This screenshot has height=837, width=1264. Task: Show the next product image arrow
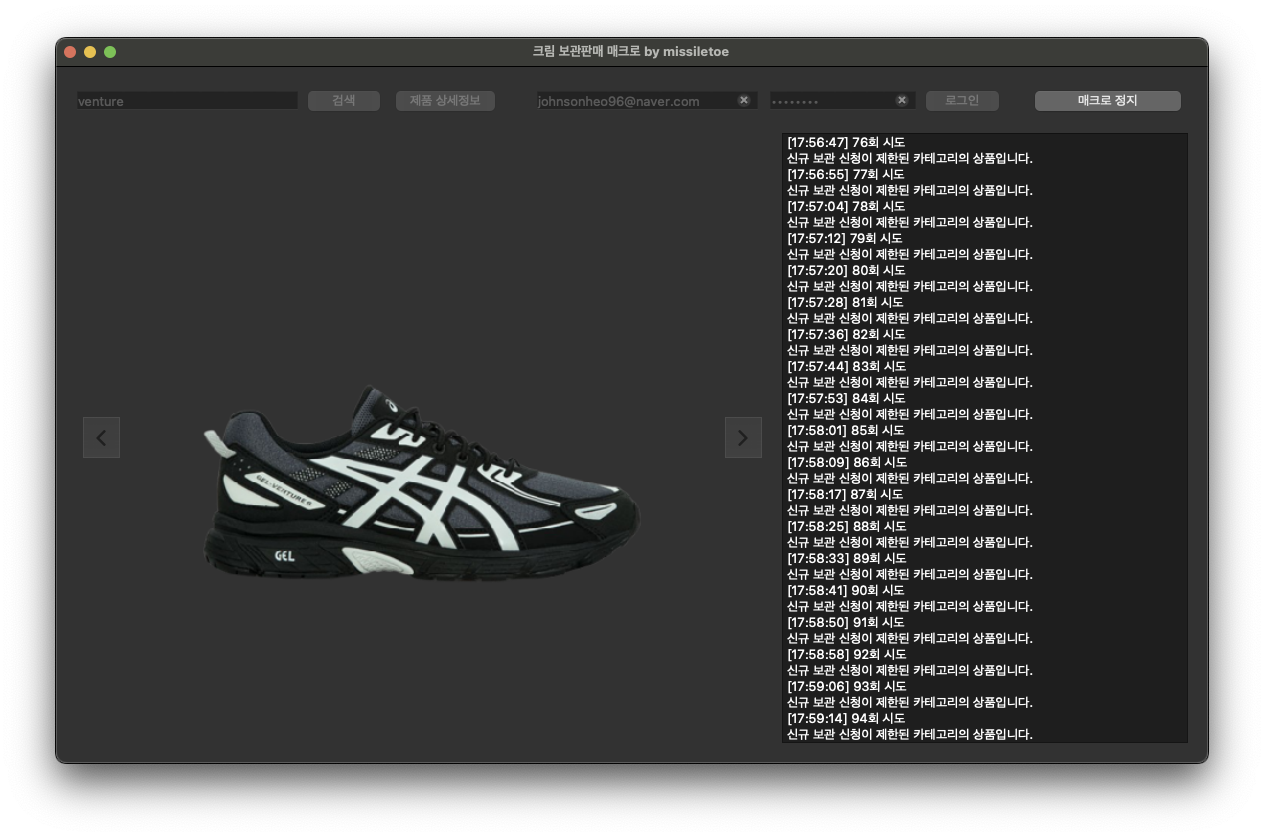[743, 437]
